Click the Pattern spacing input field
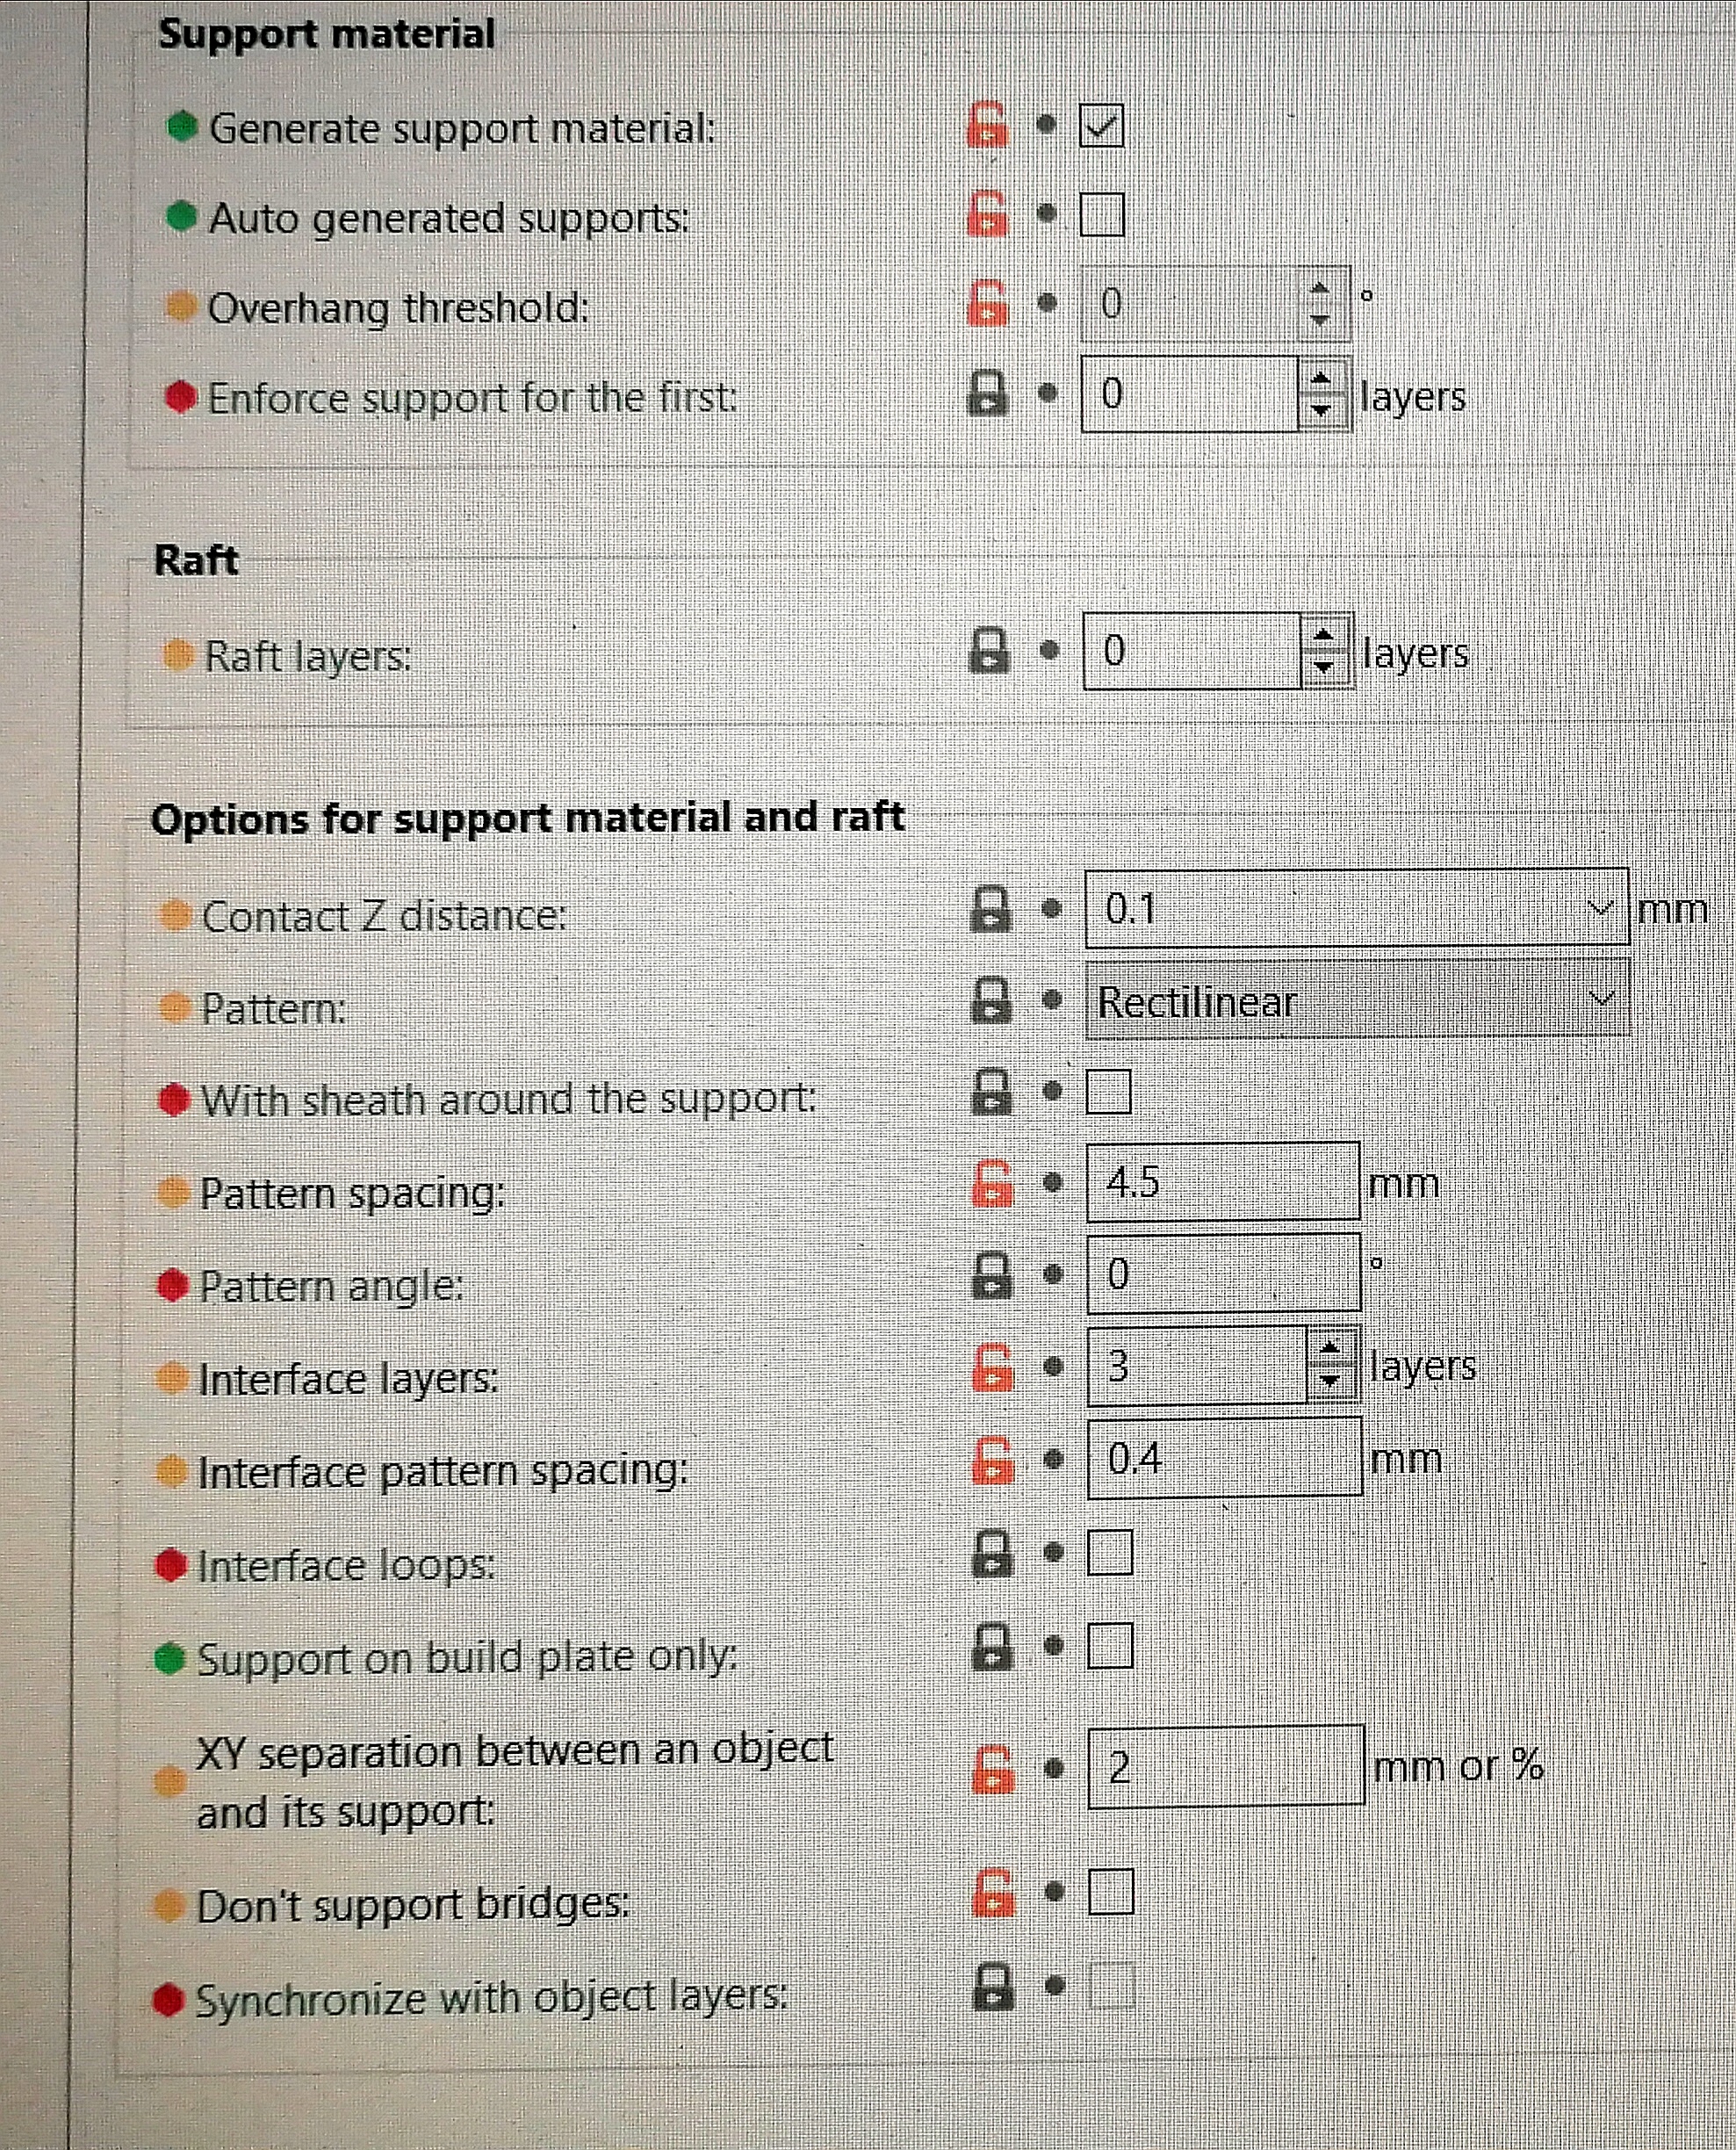The image size is (1736, 2150). pos(1222,1182)
